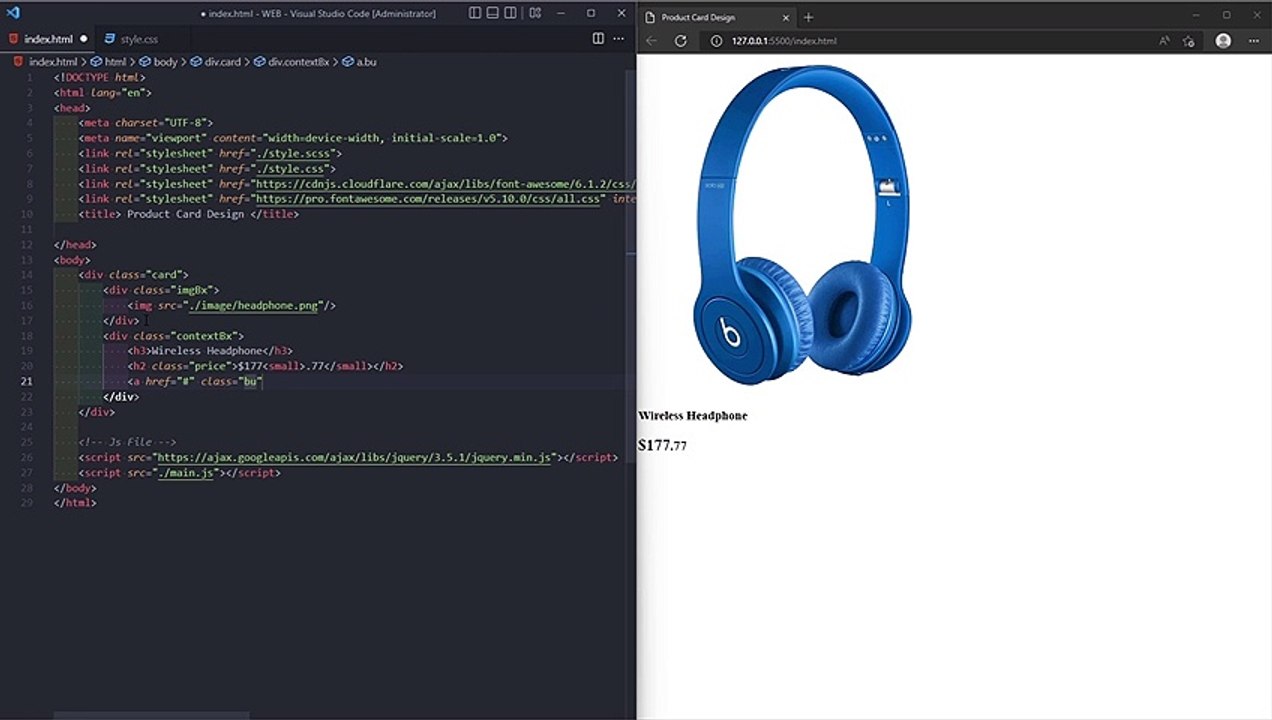
Task: Focus the 127.0.0.1:5500 address bar
Action: click(784, 41)
